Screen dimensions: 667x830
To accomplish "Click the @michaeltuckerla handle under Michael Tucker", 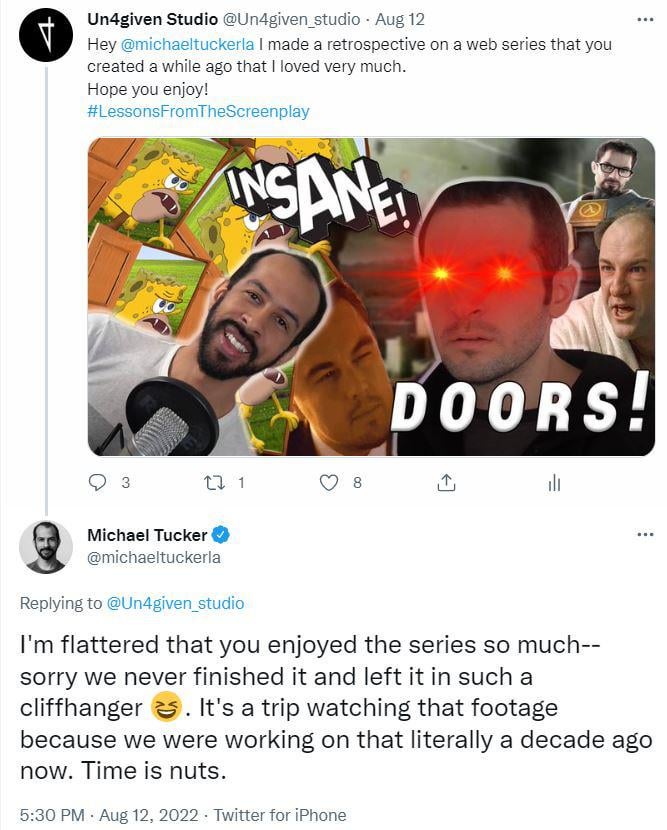I will click(x=154, y=557).
